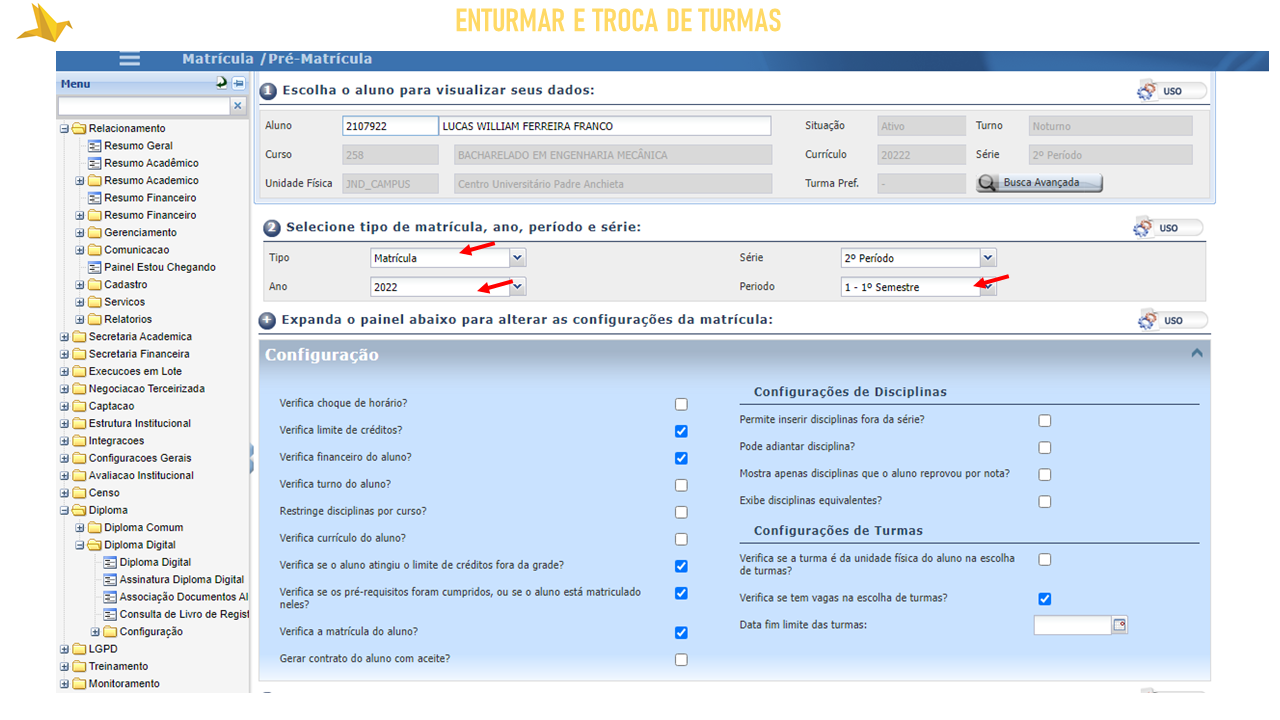Expand the Relatorios tree node
The height and width of the screenshot is (720, 1280).
pyautogui.click(x=80, y=319)
